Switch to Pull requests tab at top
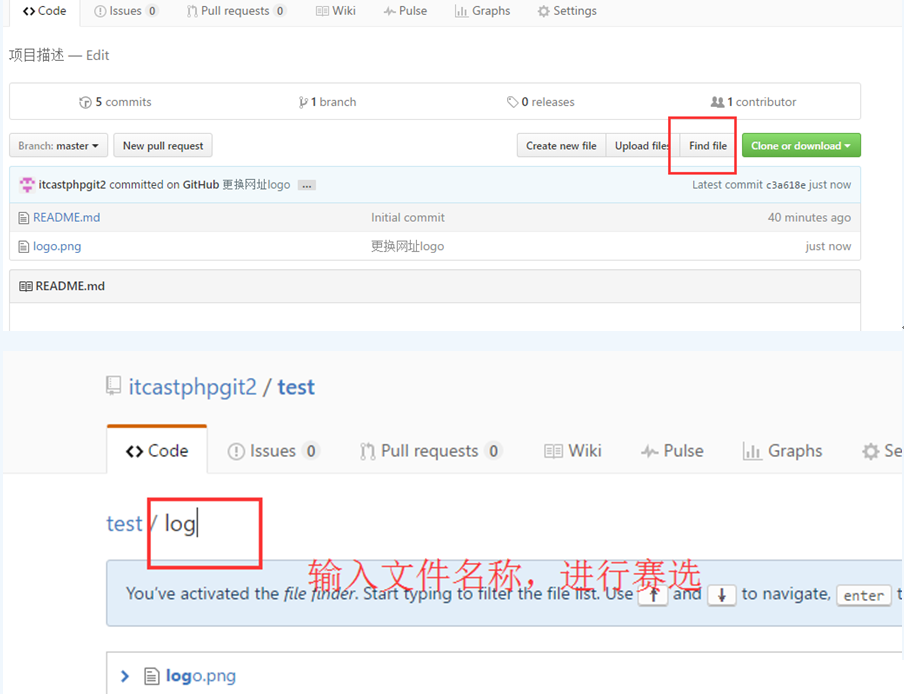904x694 pixels. tap(236, 11)
